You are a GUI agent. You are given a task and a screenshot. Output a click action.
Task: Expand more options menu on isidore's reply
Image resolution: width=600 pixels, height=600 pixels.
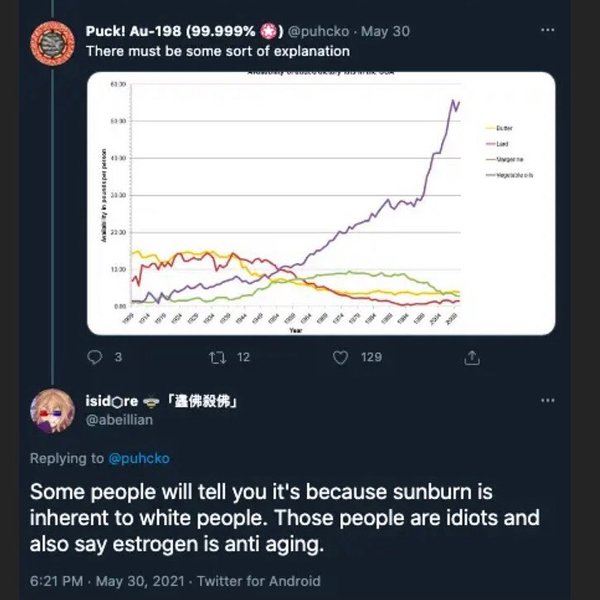546,400
